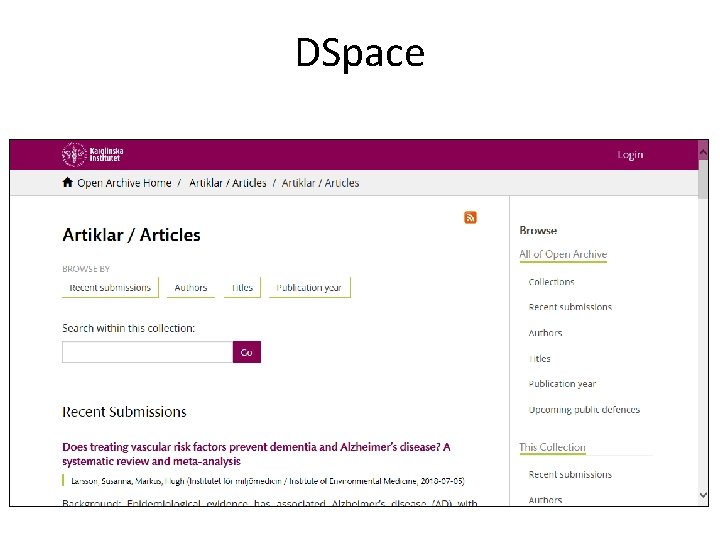Image resolution: width=720 pixels, height=540 pixels.
Task: Open the orange RSS feed icon
Action: pos(470,217)
